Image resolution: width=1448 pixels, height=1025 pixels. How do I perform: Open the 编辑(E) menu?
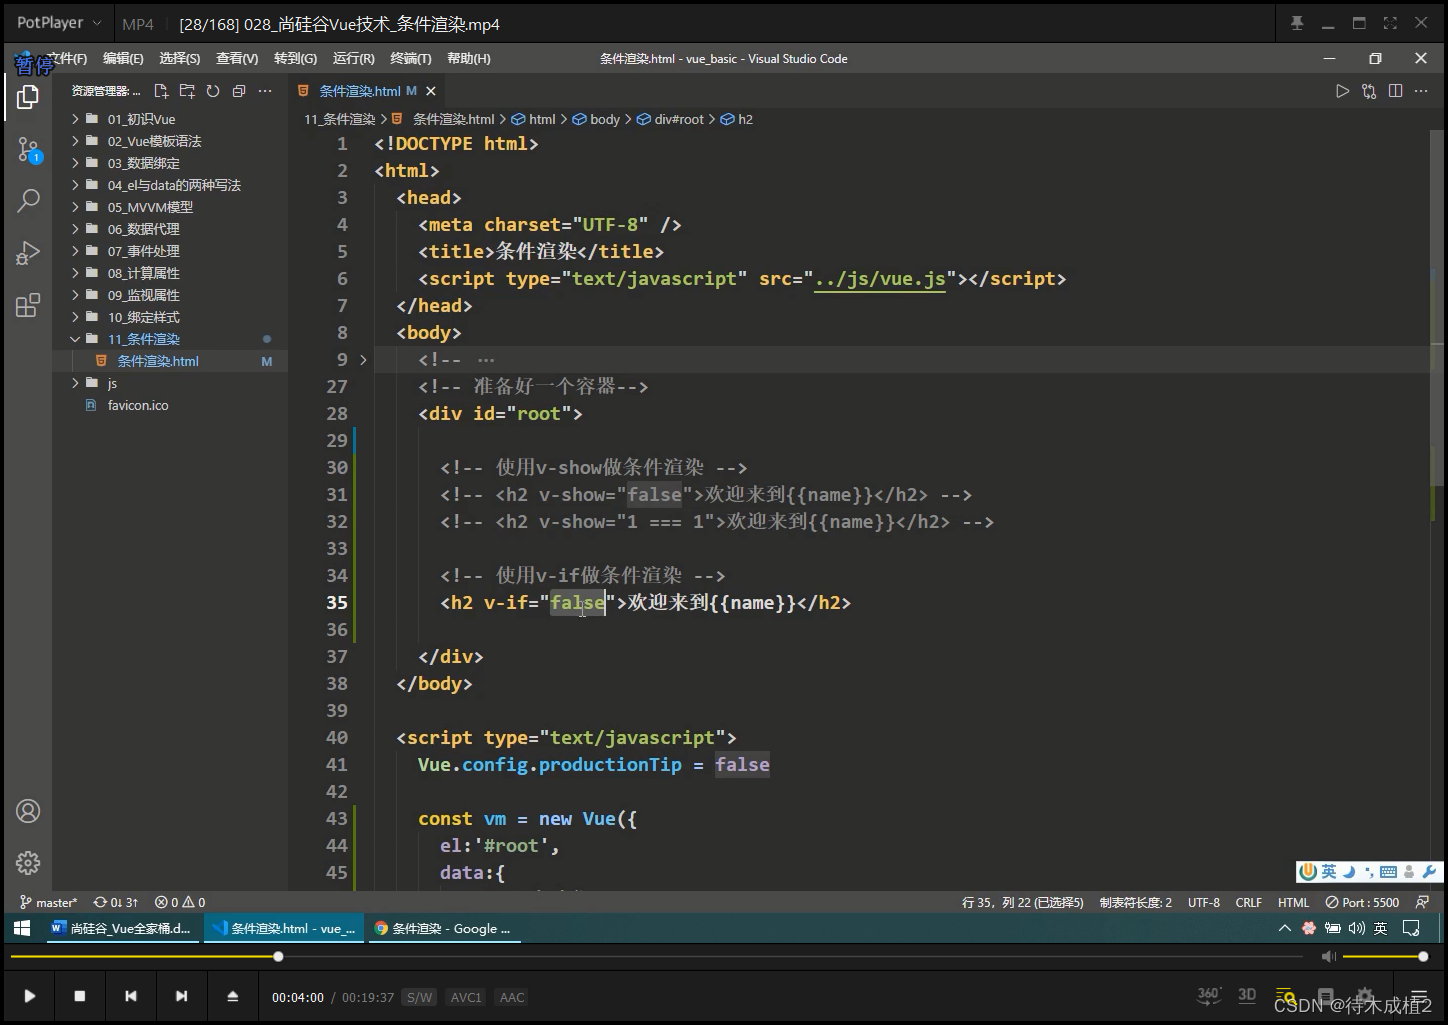(x=123, y=59)
